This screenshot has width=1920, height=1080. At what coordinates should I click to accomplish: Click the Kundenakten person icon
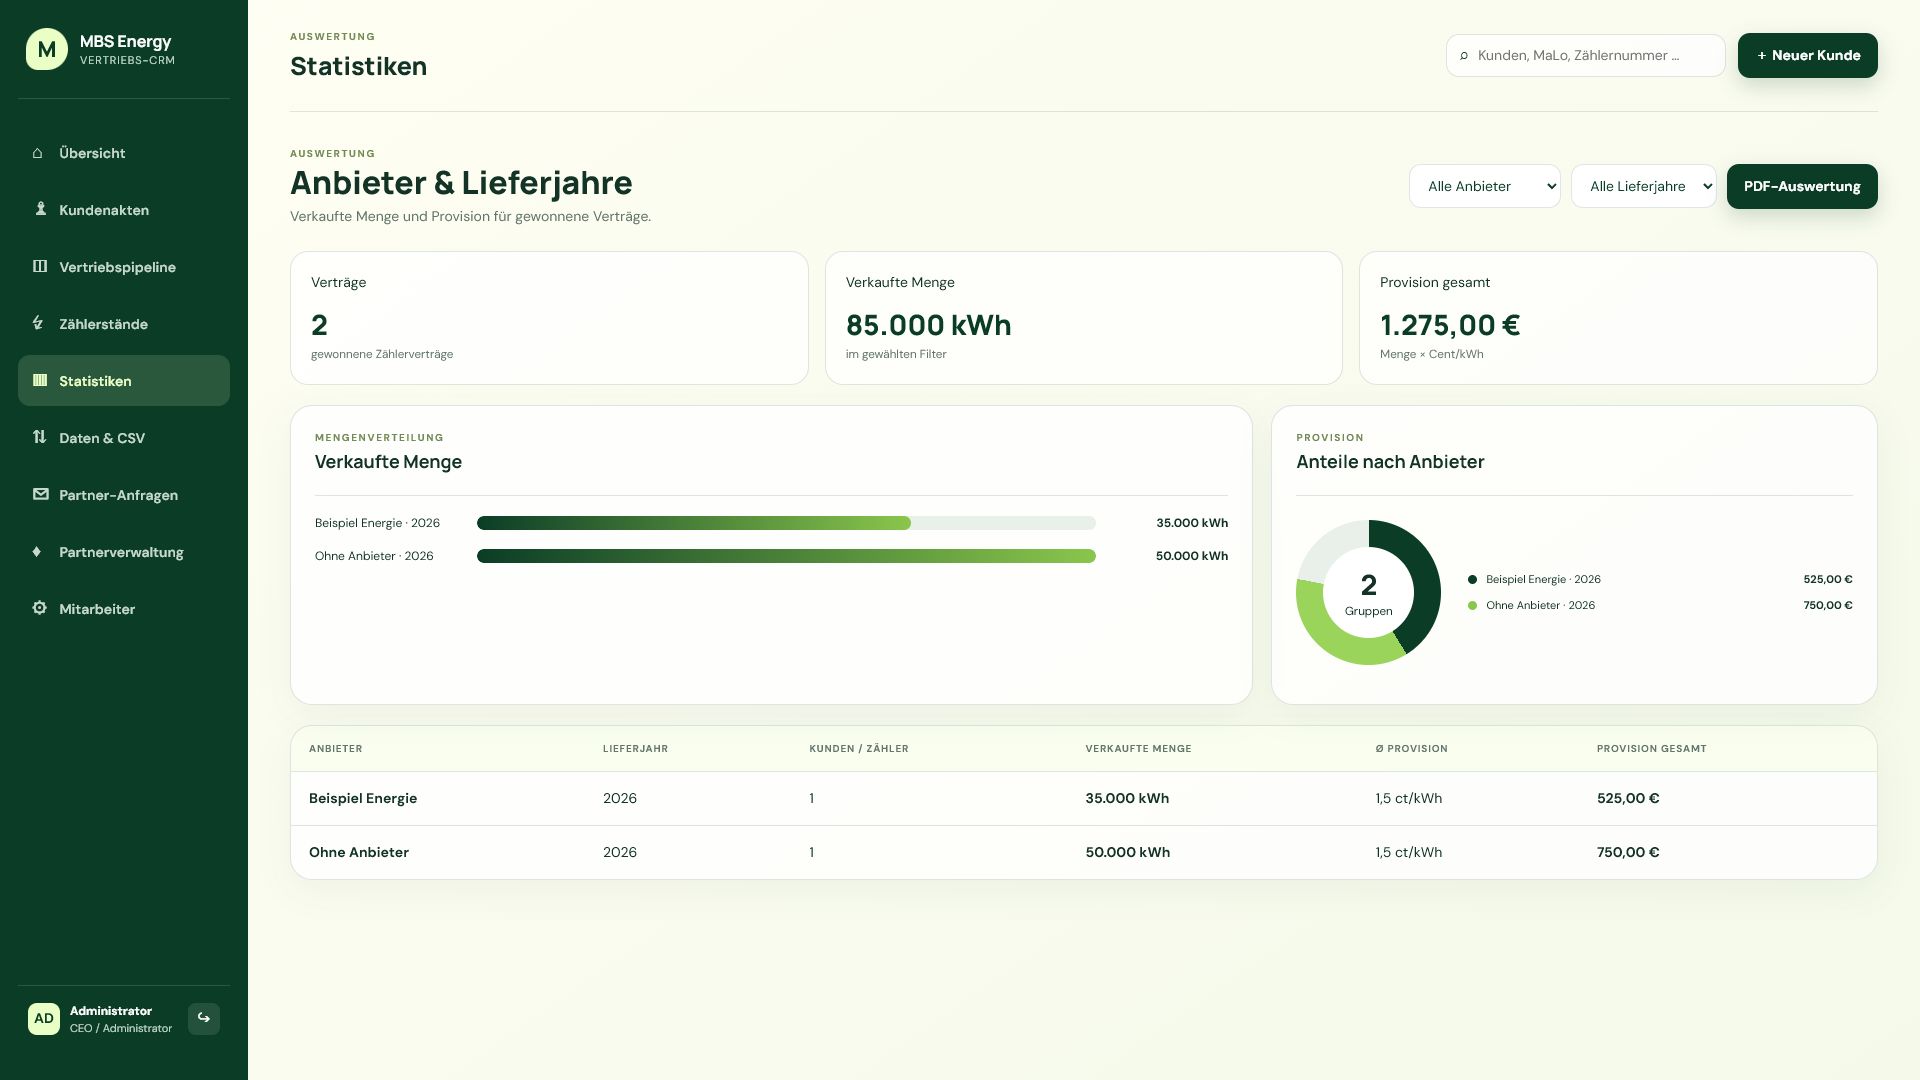pos(41,209)
